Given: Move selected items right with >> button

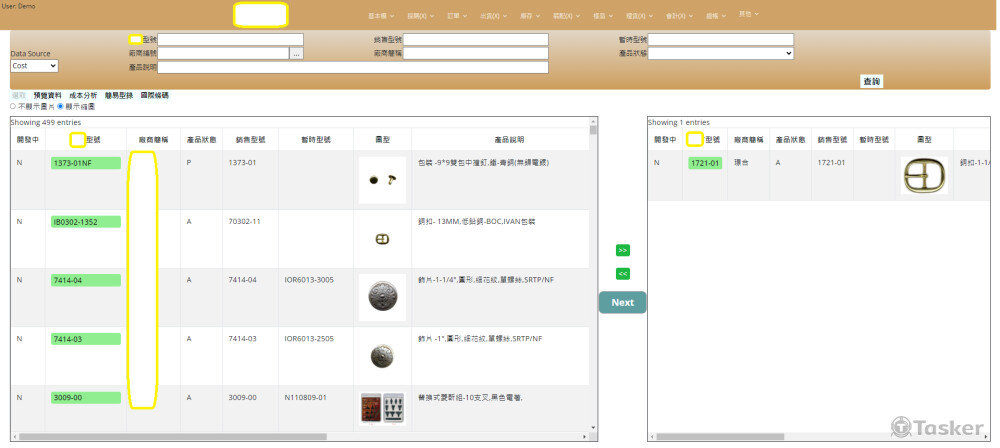Looking at the screenshot, I should click(x=622, y=250).
